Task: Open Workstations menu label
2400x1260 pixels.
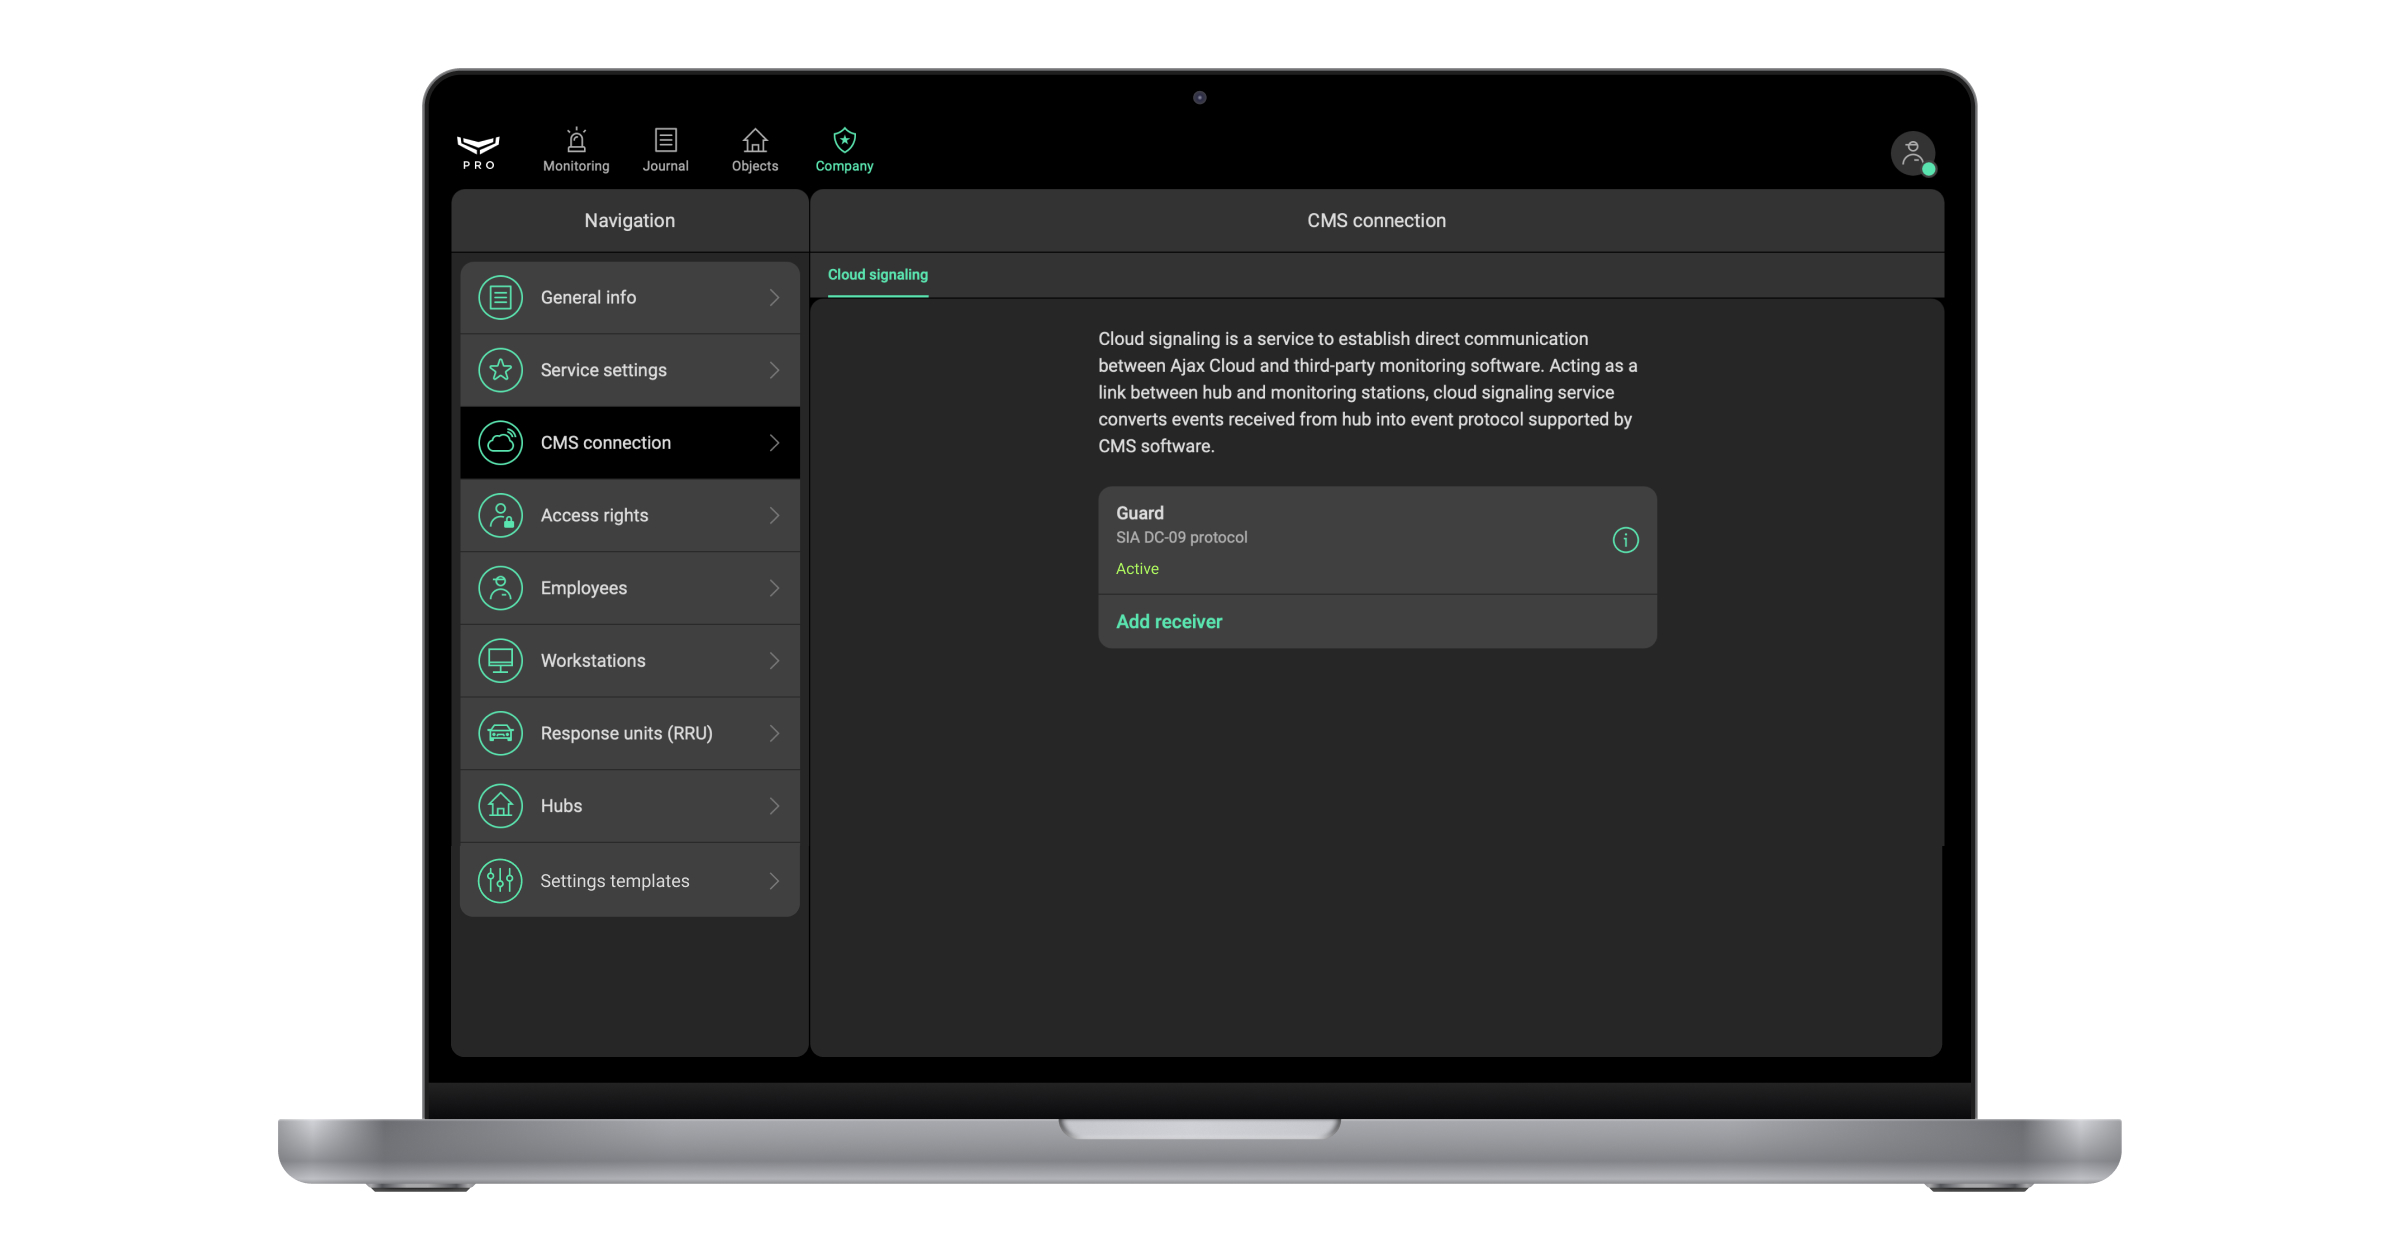Action: coord(593,661)
